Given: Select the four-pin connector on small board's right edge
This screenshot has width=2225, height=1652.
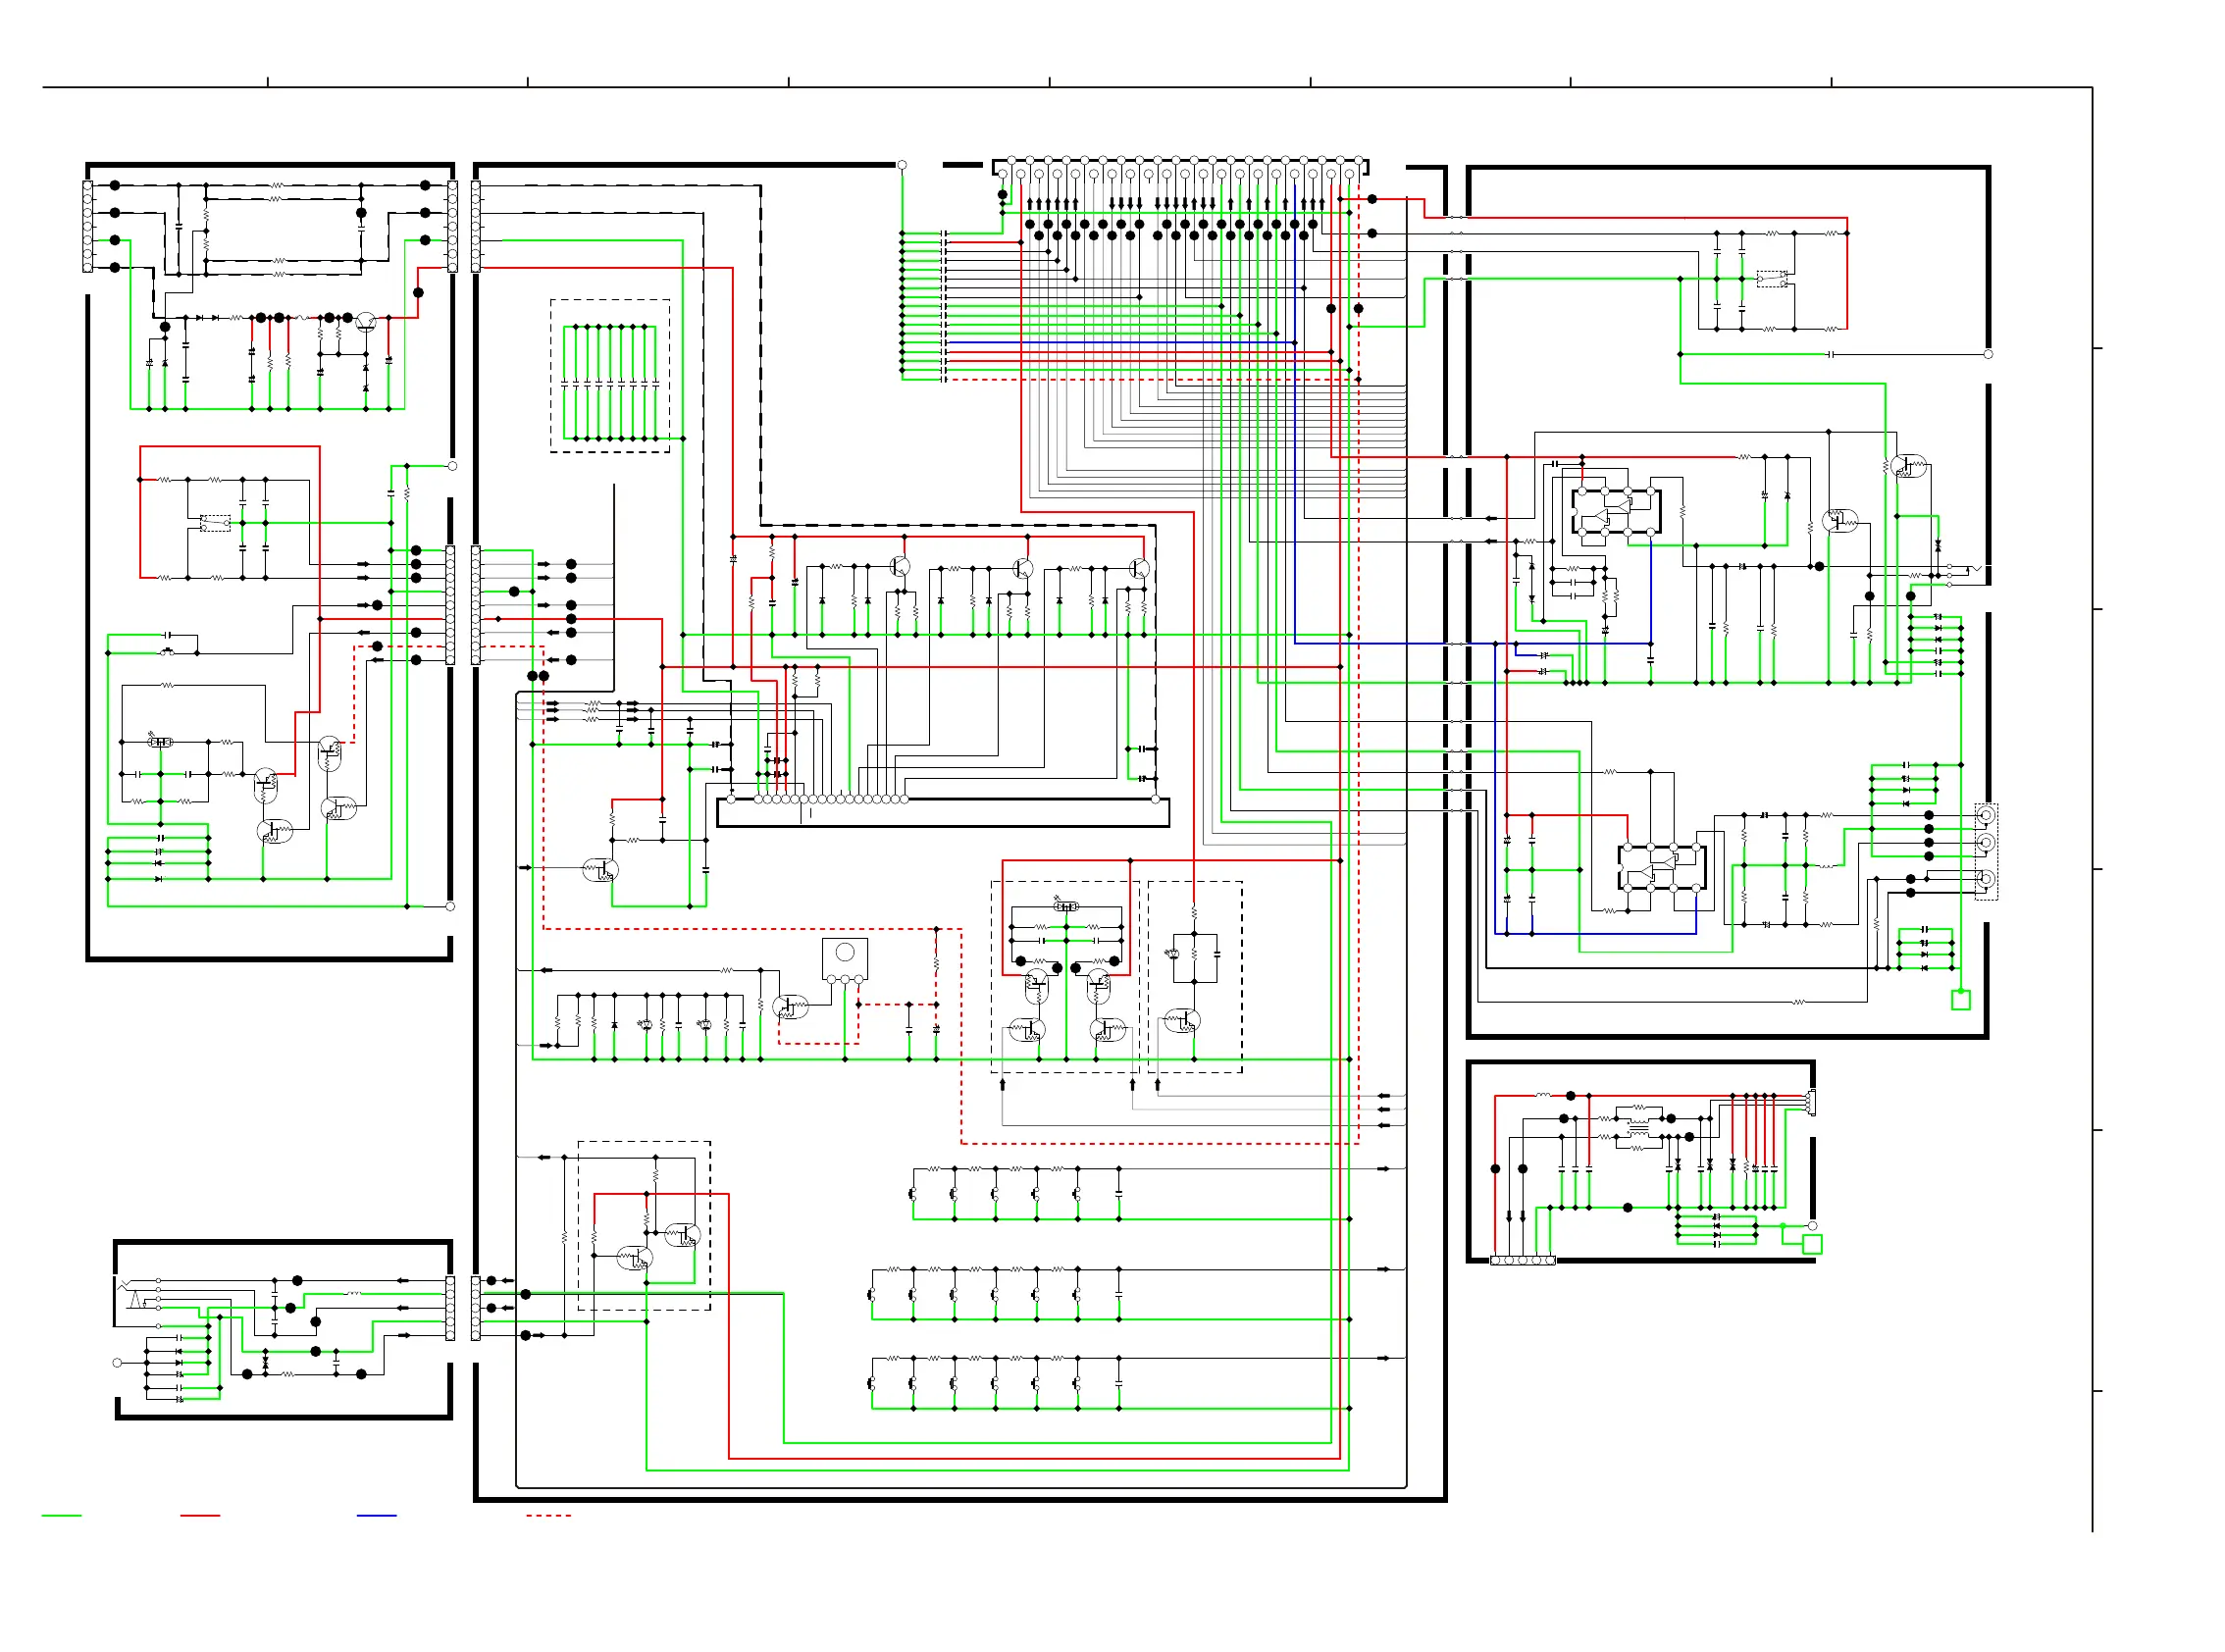Looking at the screenshot, I should coord(1811,1102).
